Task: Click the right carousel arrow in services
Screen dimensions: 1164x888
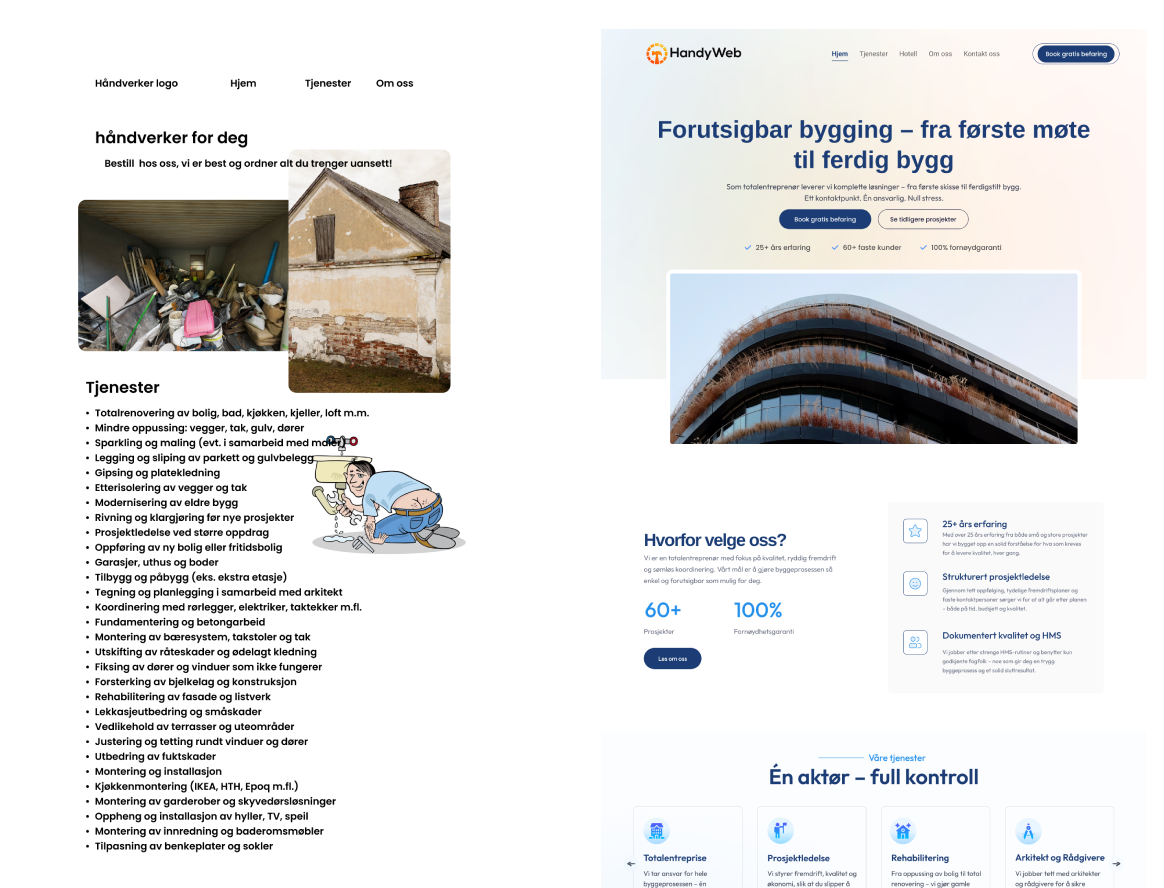Action: (x=1116, y=863)
